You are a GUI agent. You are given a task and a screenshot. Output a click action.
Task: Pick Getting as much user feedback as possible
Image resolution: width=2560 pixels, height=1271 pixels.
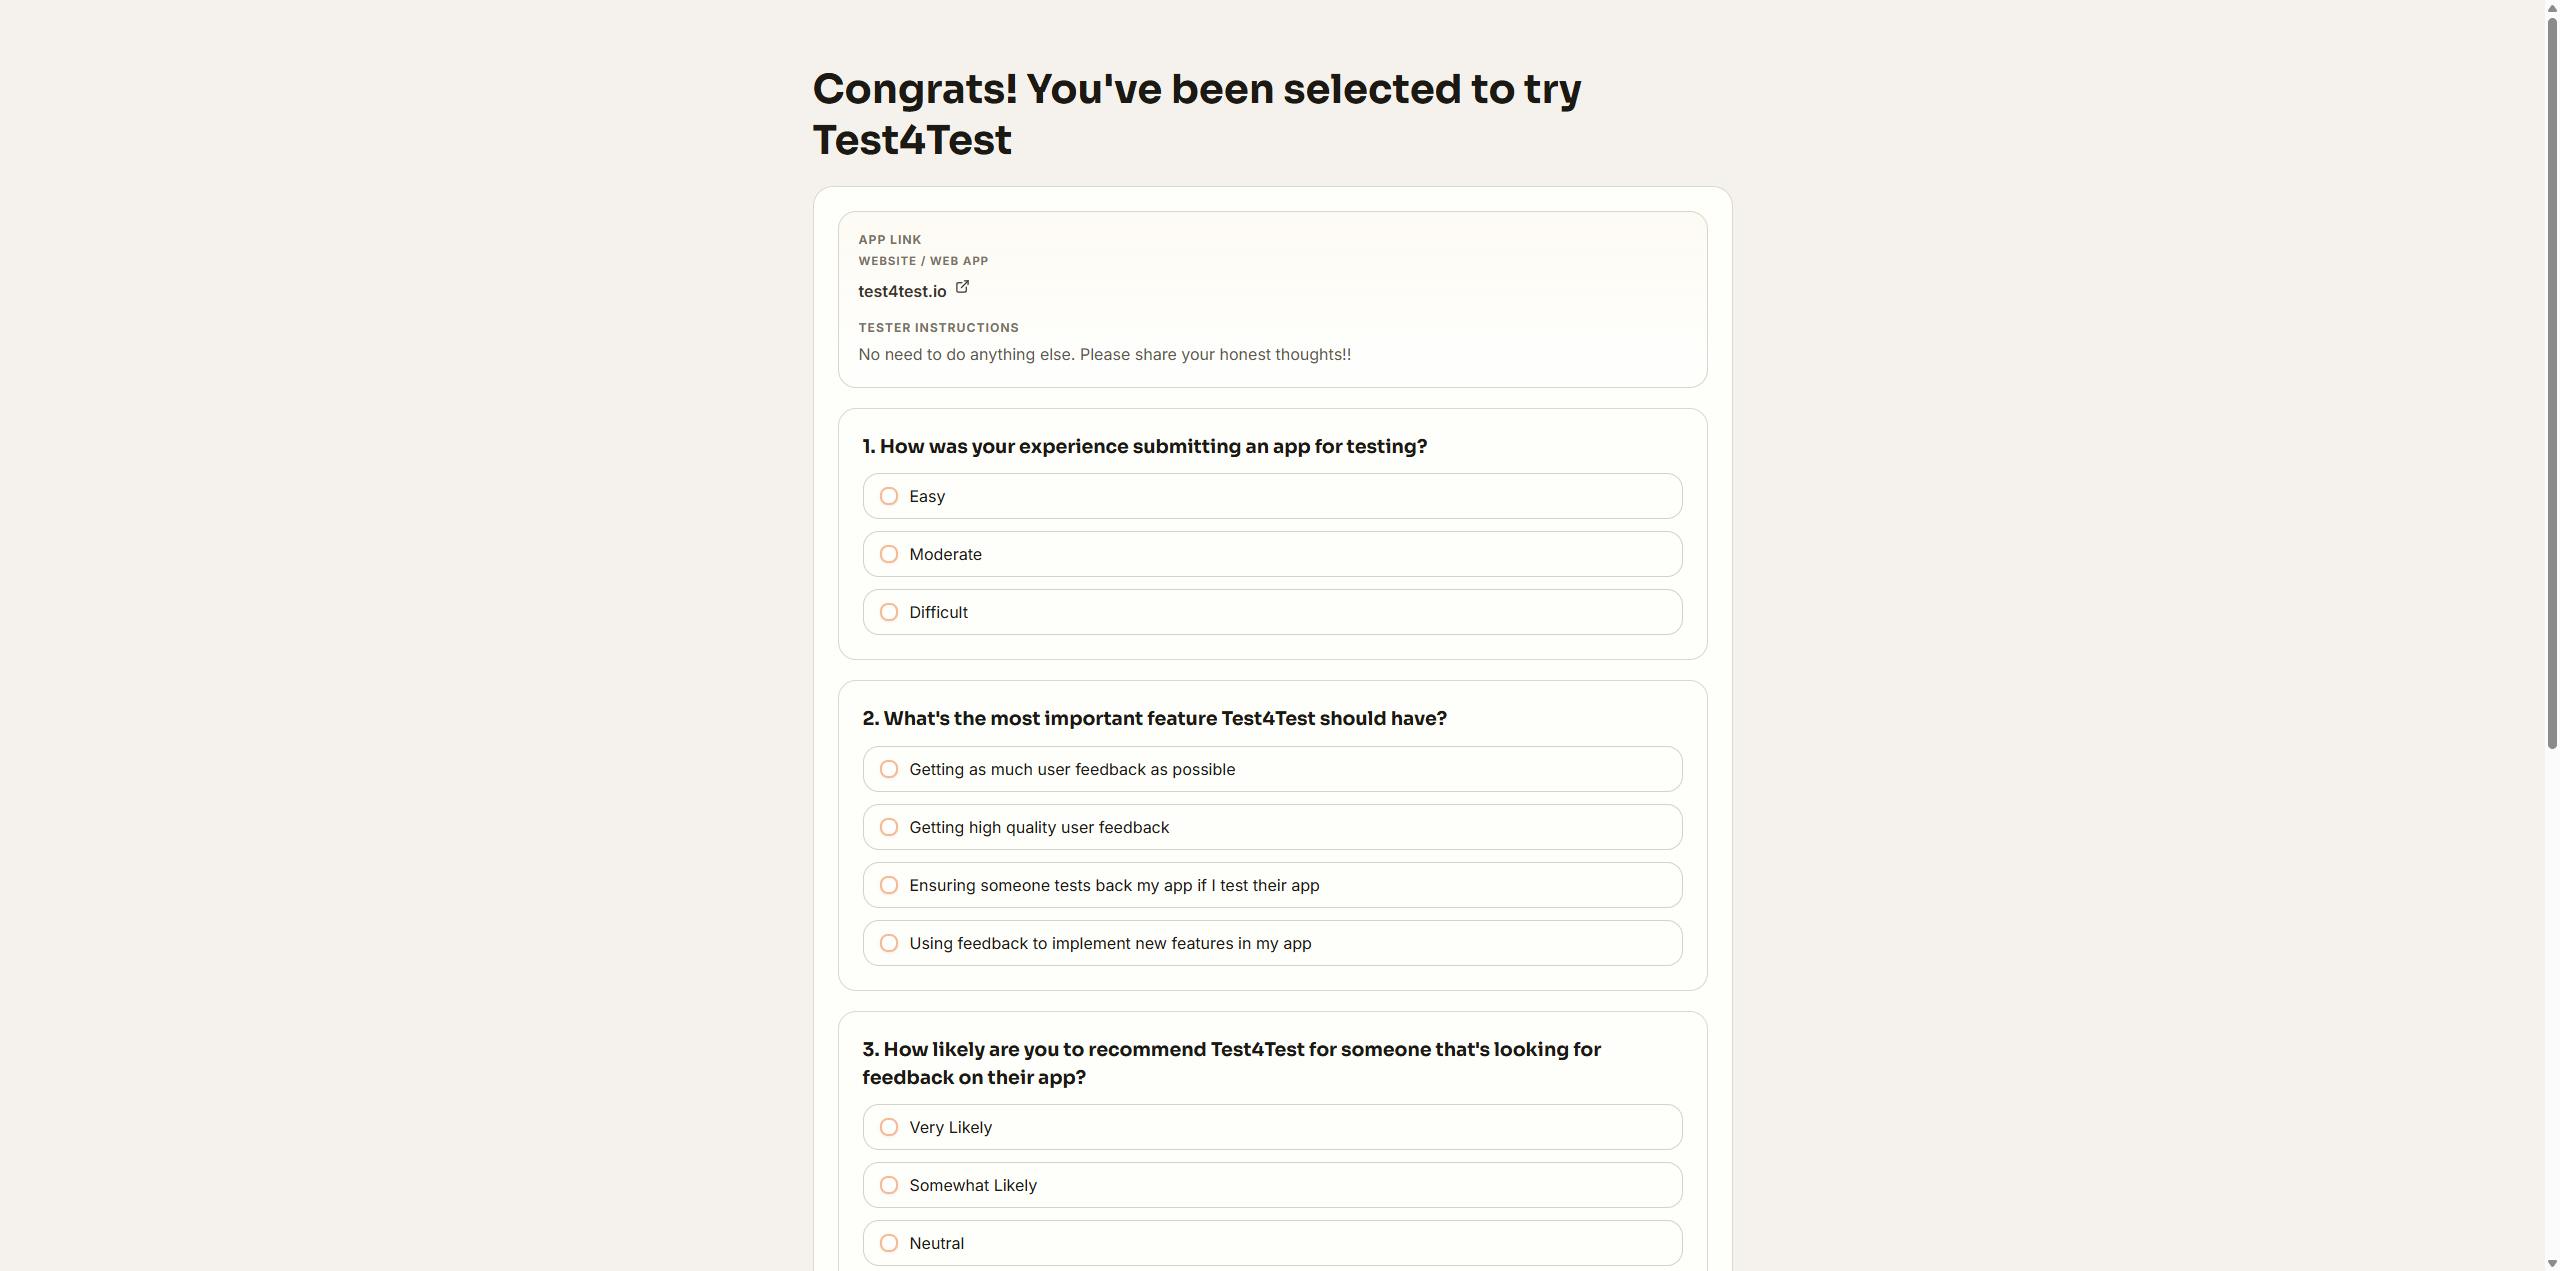(1272, 769)
